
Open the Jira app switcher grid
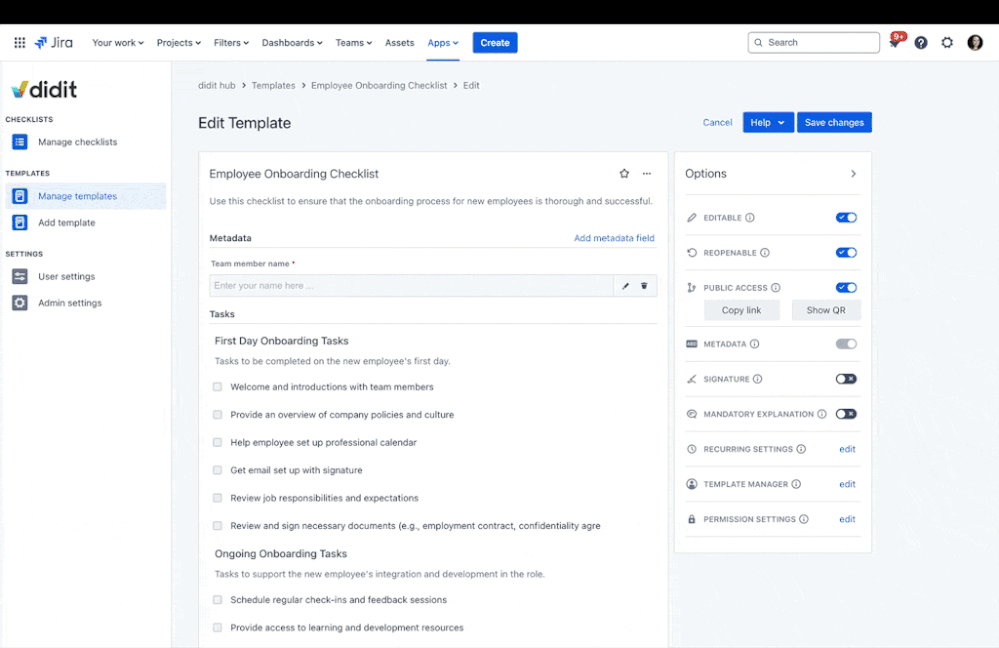18,42
